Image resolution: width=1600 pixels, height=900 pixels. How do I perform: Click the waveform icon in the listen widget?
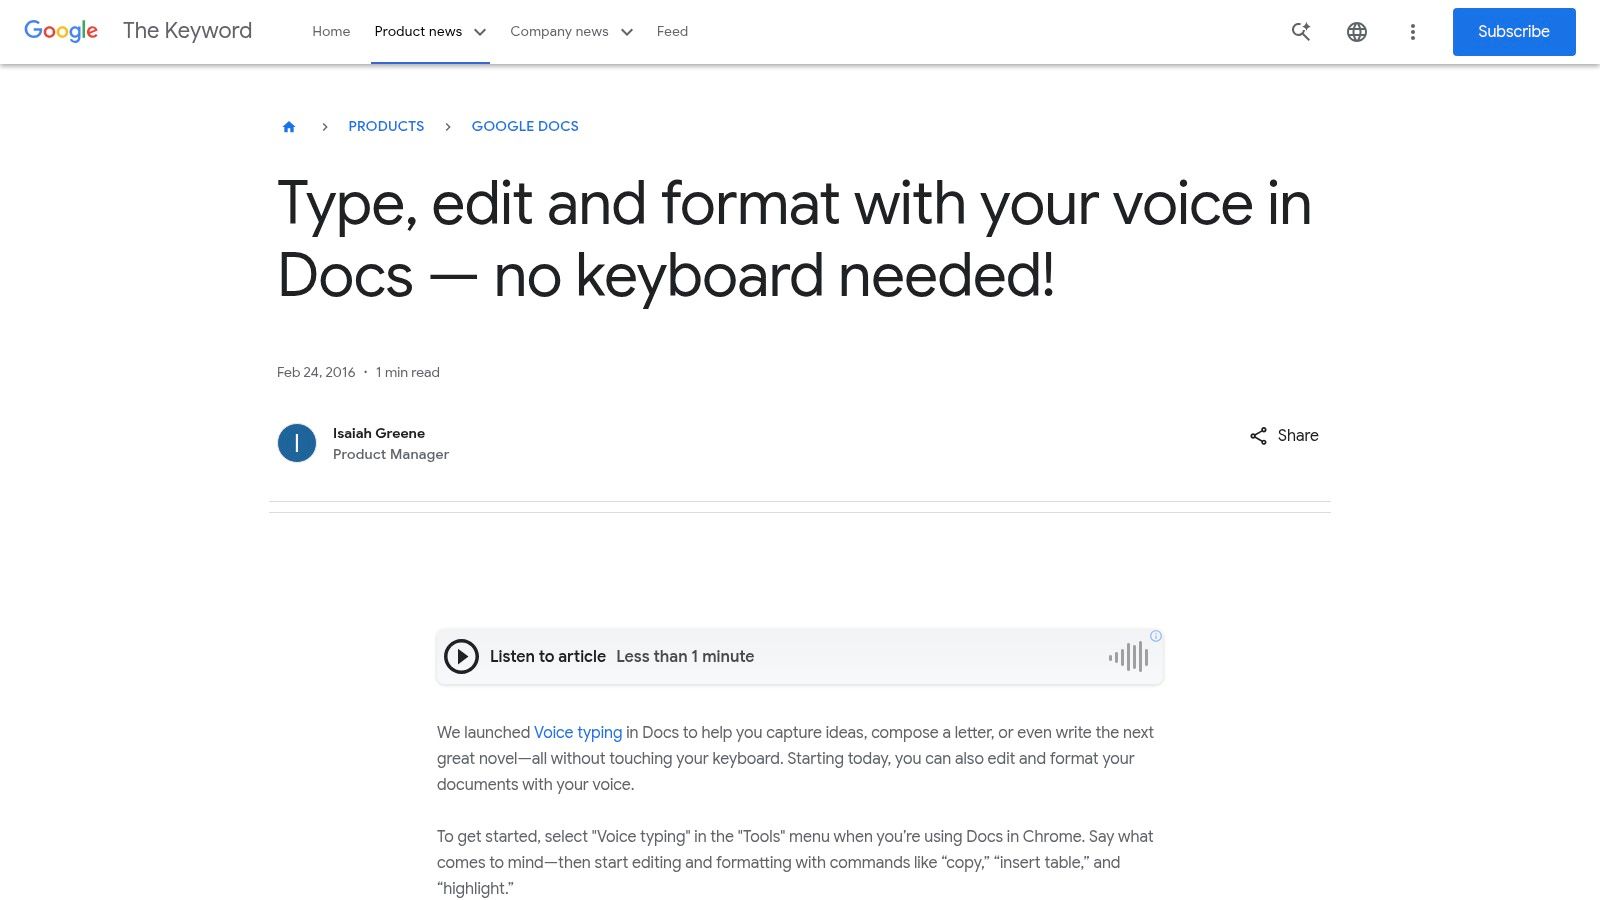tap(1127, 656)
